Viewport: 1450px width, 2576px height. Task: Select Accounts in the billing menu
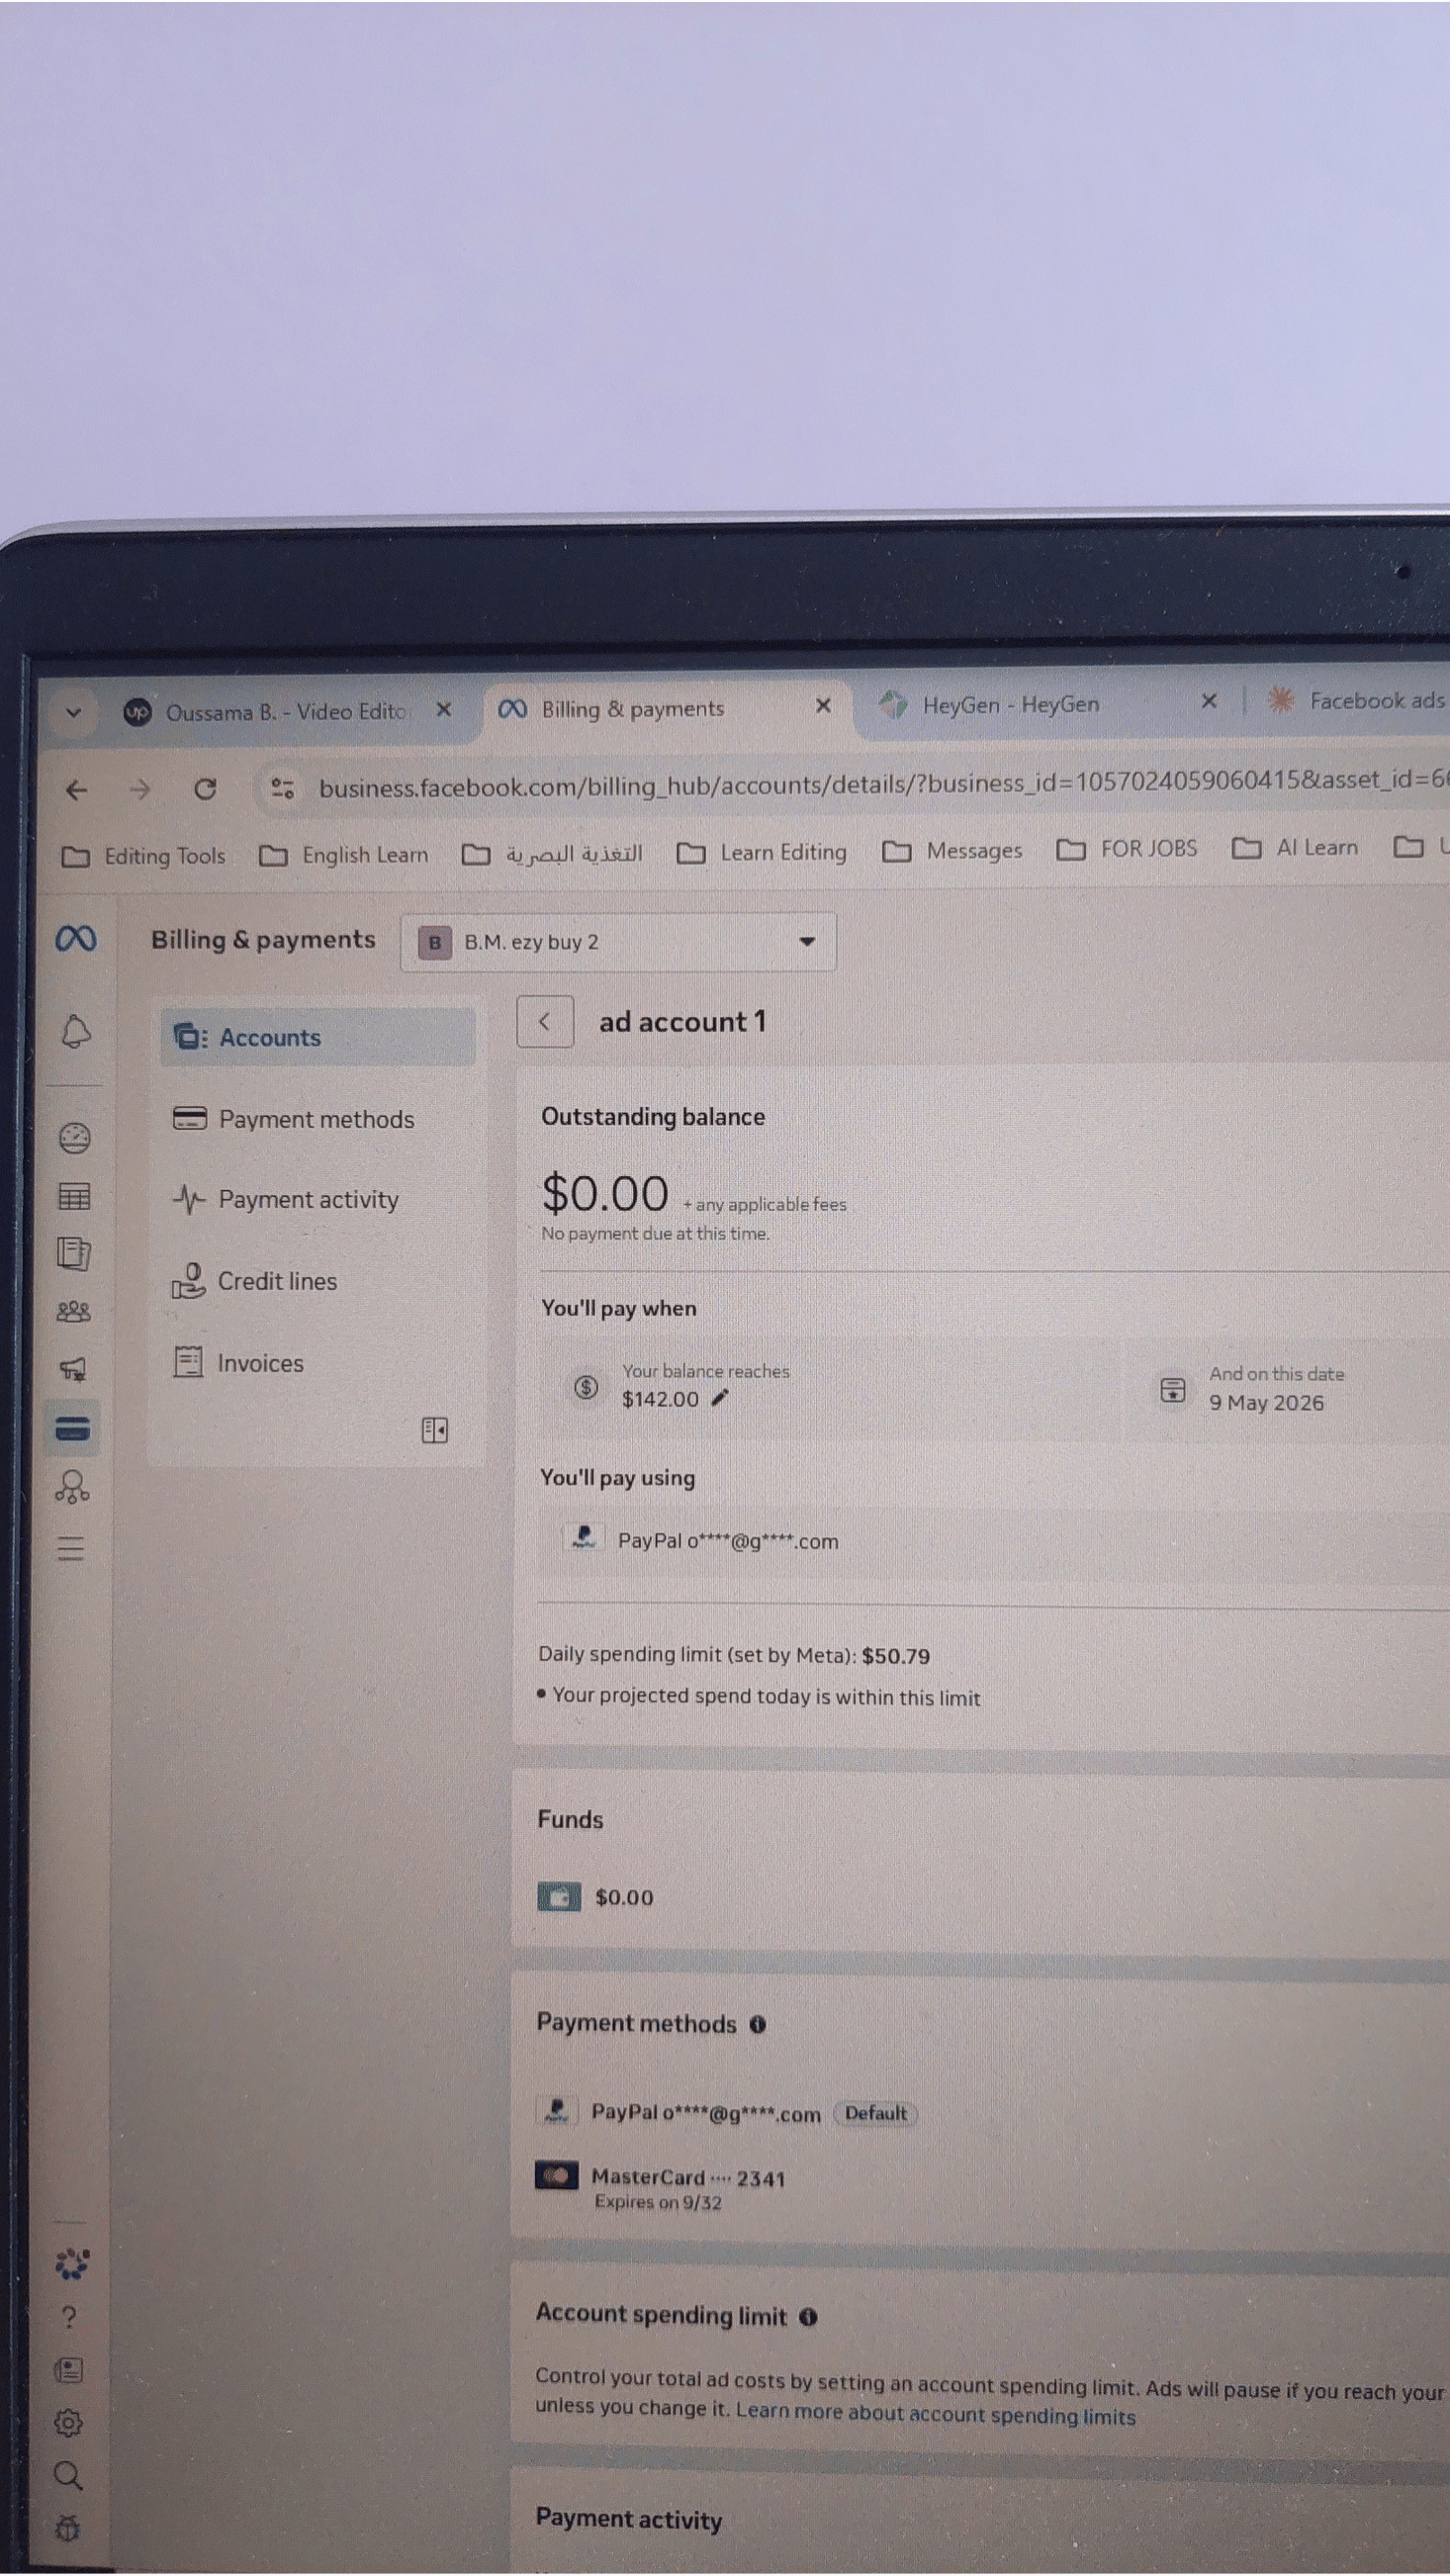tap(318, 1037)
